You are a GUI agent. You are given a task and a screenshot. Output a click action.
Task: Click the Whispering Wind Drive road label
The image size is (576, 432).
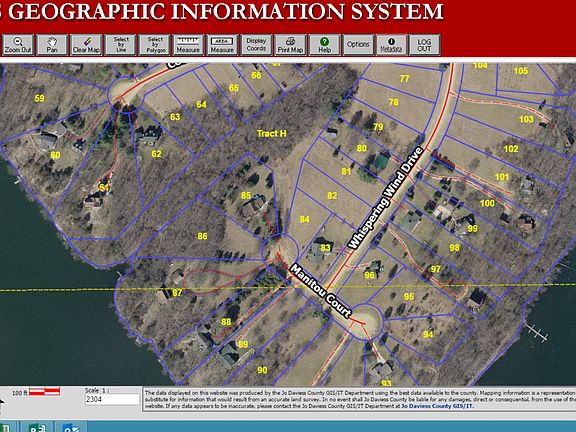point(386,198)
